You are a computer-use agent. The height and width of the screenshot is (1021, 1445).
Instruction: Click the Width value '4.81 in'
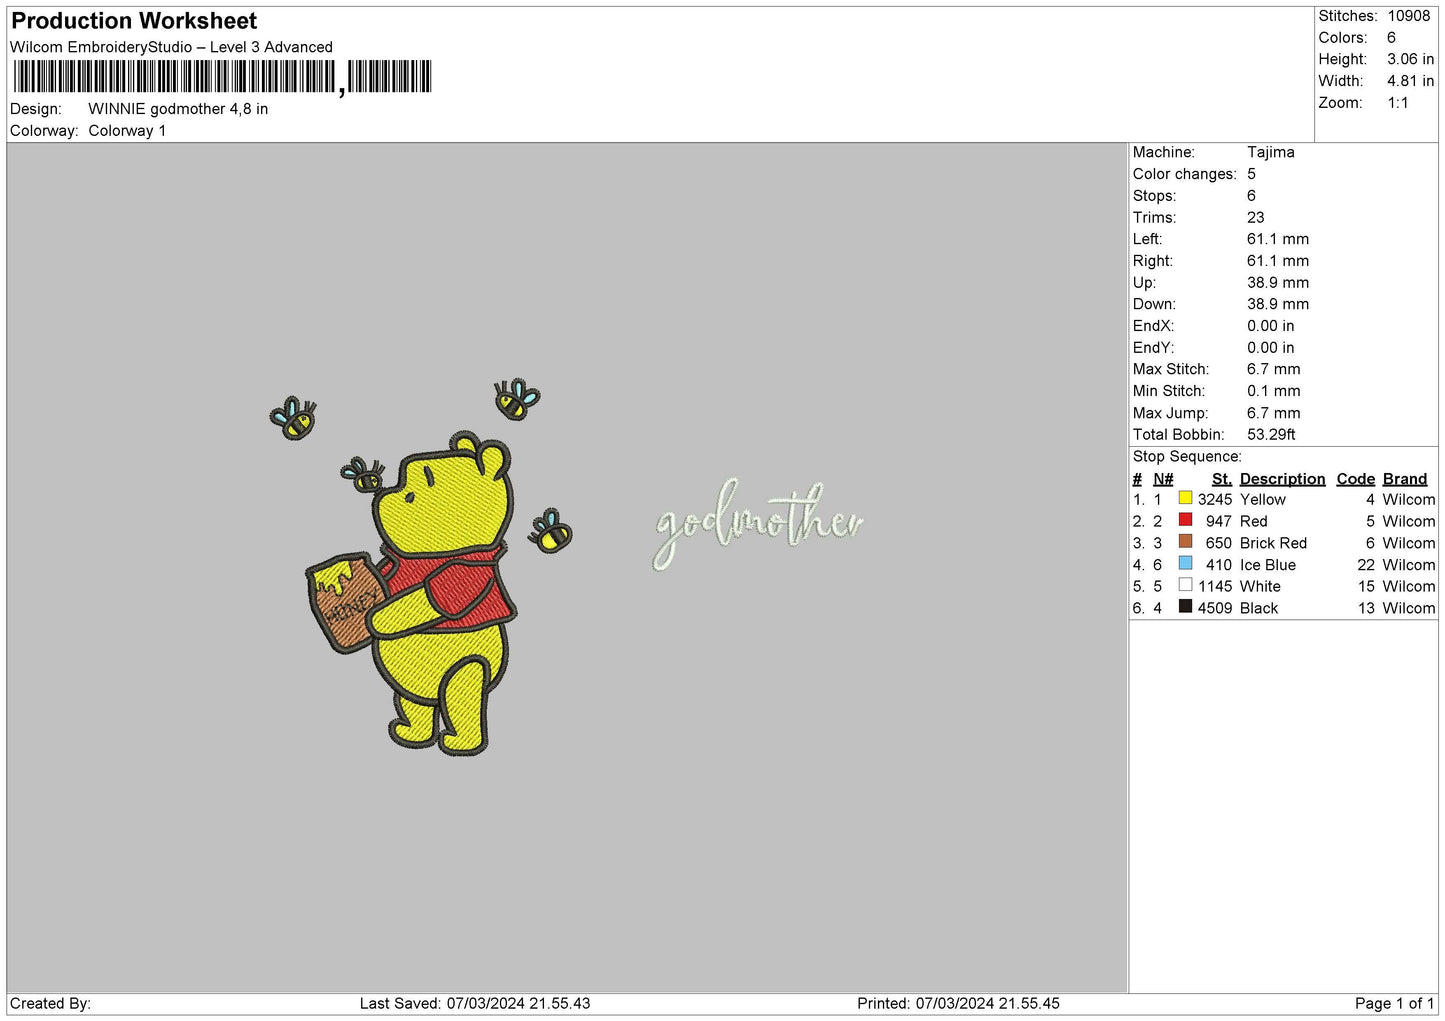(1410, 81)
